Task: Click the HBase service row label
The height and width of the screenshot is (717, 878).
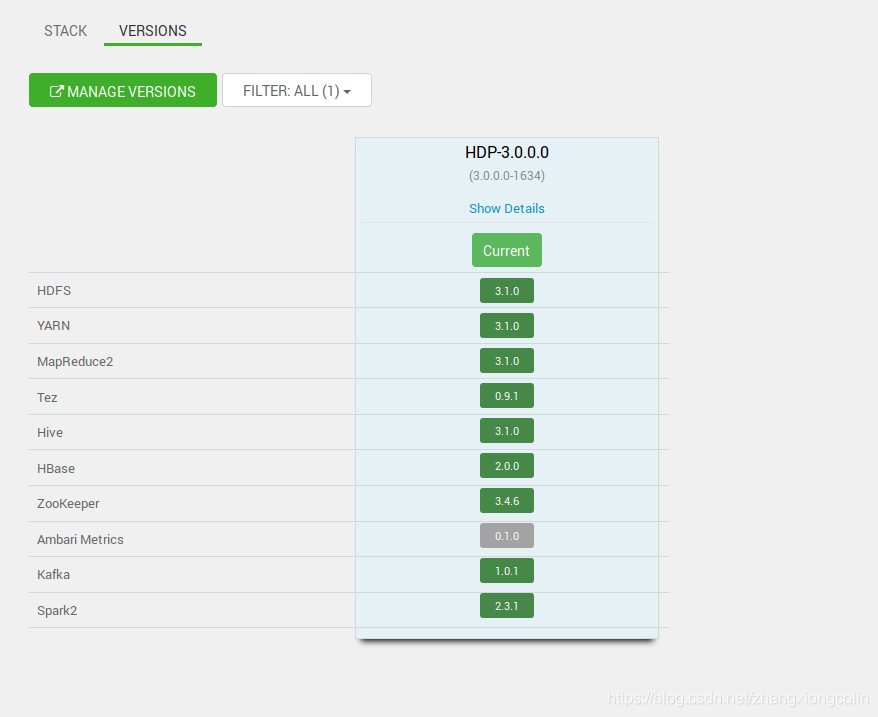Action: coord(56,468)
